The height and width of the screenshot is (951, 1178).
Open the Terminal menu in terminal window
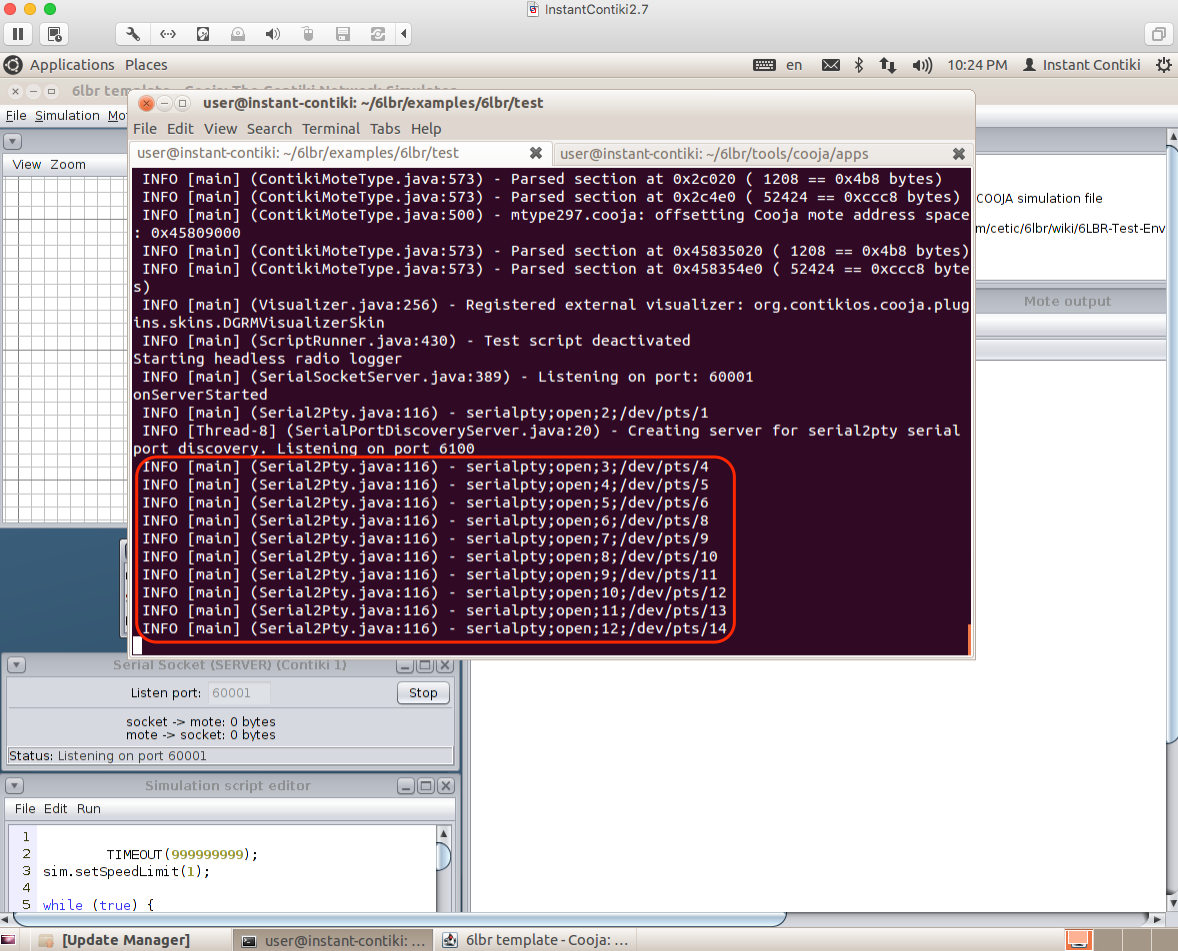[330, 129]
